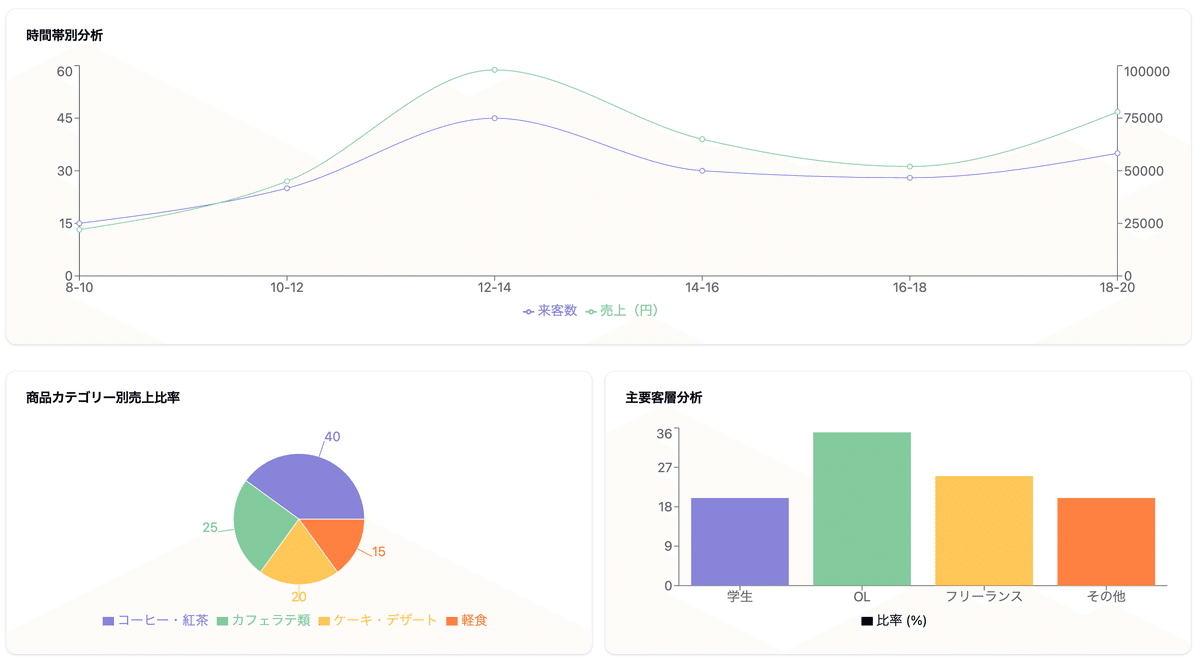Select the green 25 pie slice
Viewport: 1200px width, 666px height.
coord(262,525)
